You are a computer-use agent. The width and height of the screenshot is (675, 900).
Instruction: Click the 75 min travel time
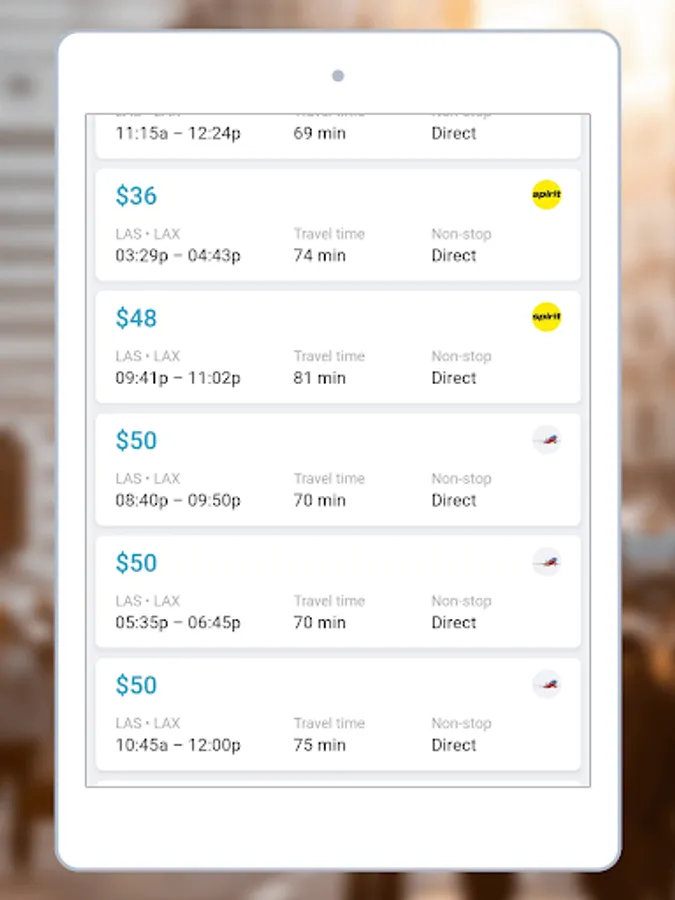pyautogui.click(x=319, y=745)
